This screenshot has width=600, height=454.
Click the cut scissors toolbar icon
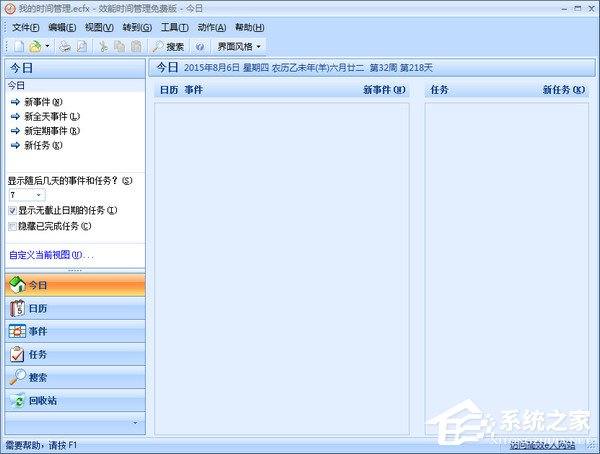(x=103, y=47)
